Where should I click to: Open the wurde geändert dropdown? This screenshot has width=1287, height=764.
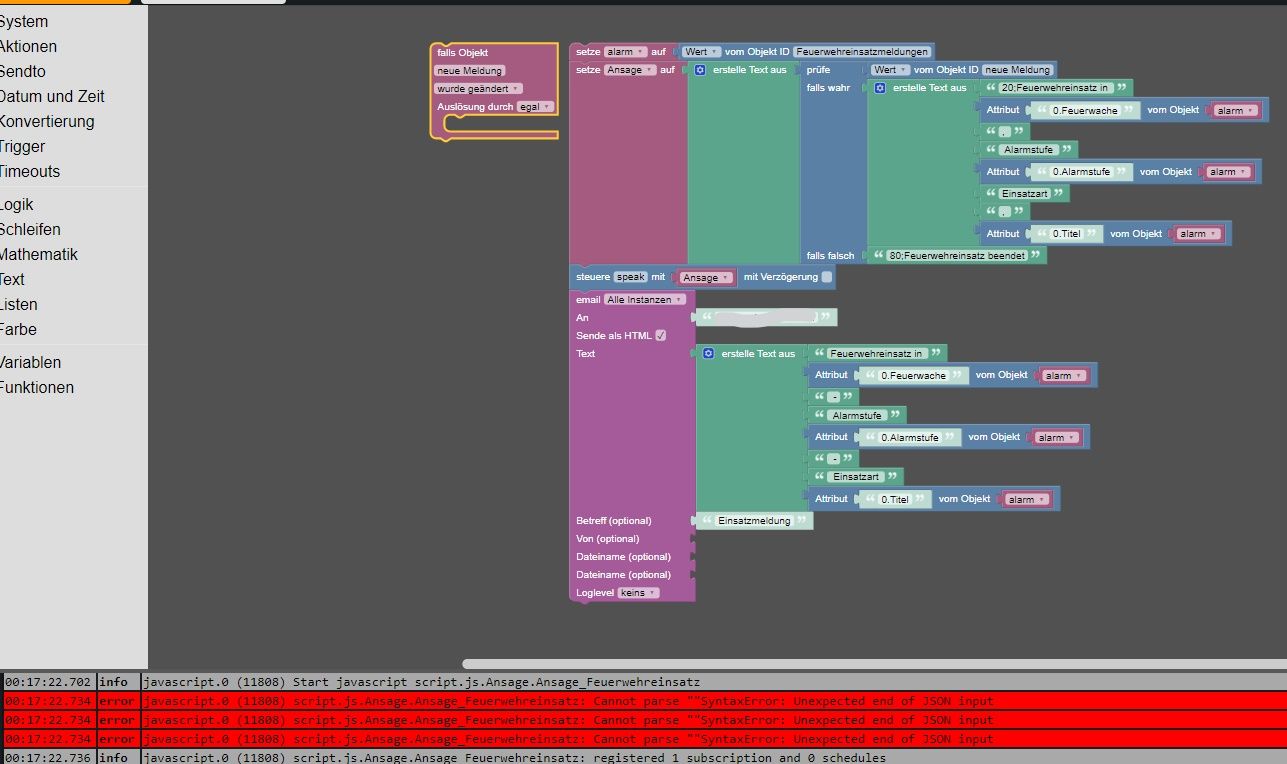point(478,89)
